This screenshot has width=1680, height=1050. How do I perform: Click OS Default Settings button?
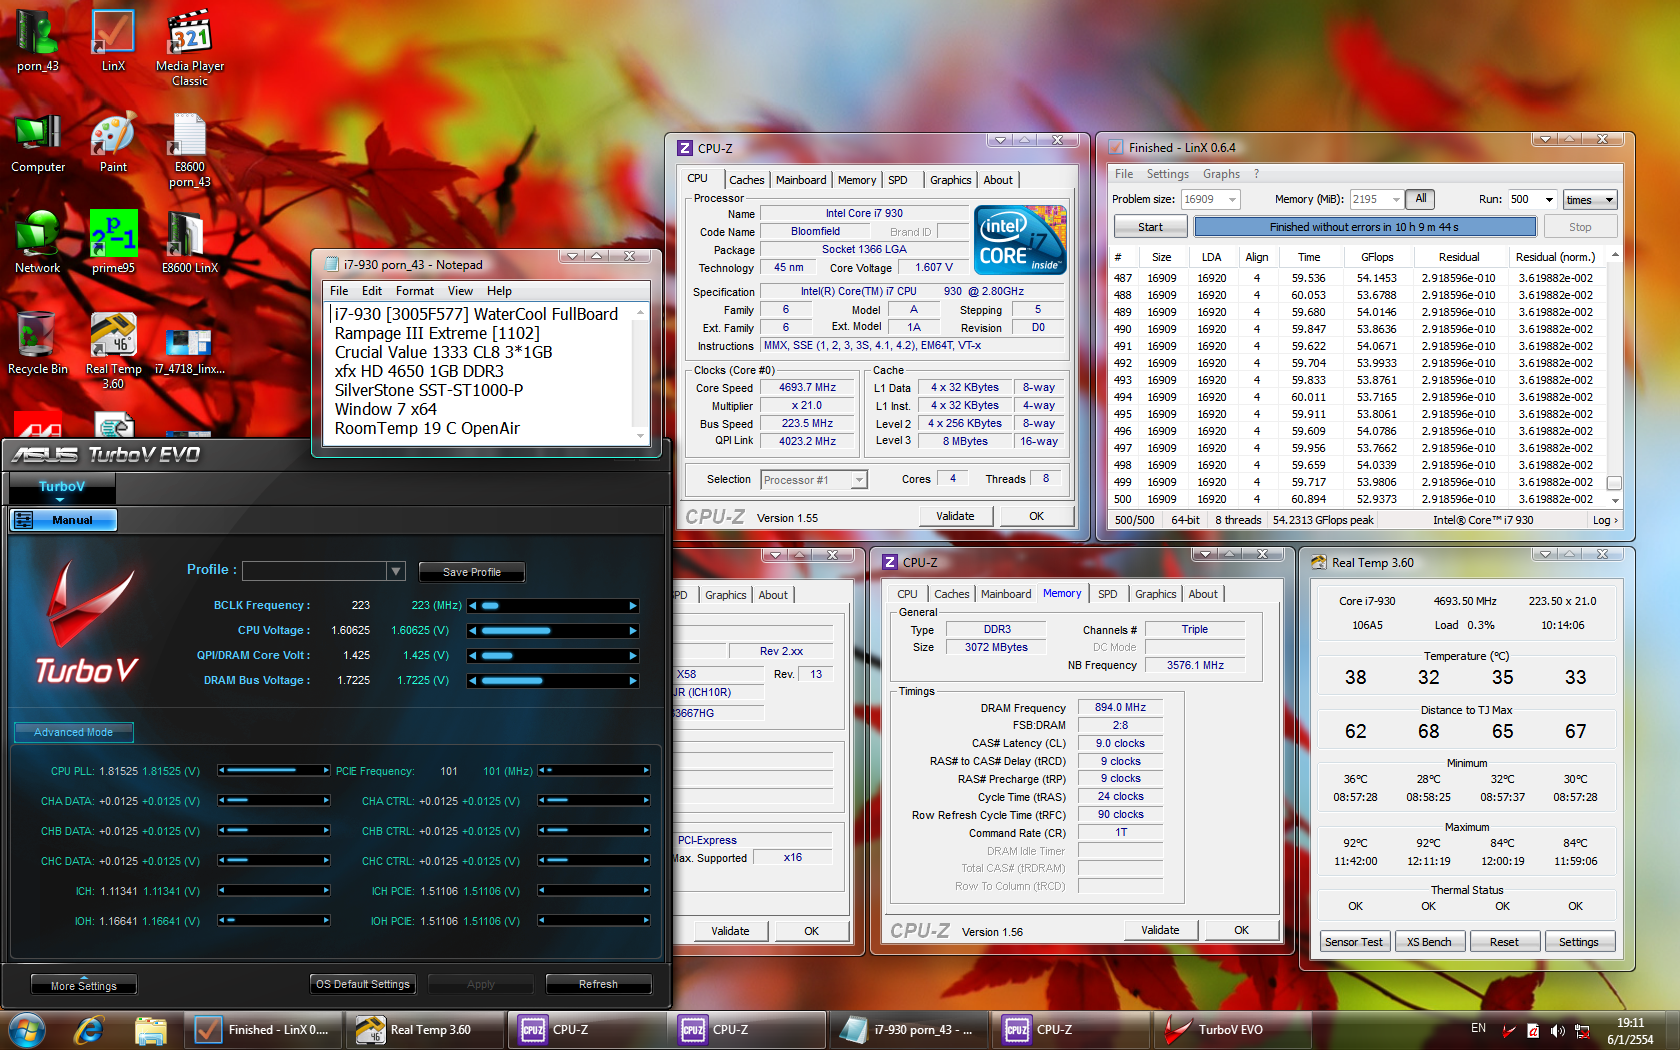[363, 984]
